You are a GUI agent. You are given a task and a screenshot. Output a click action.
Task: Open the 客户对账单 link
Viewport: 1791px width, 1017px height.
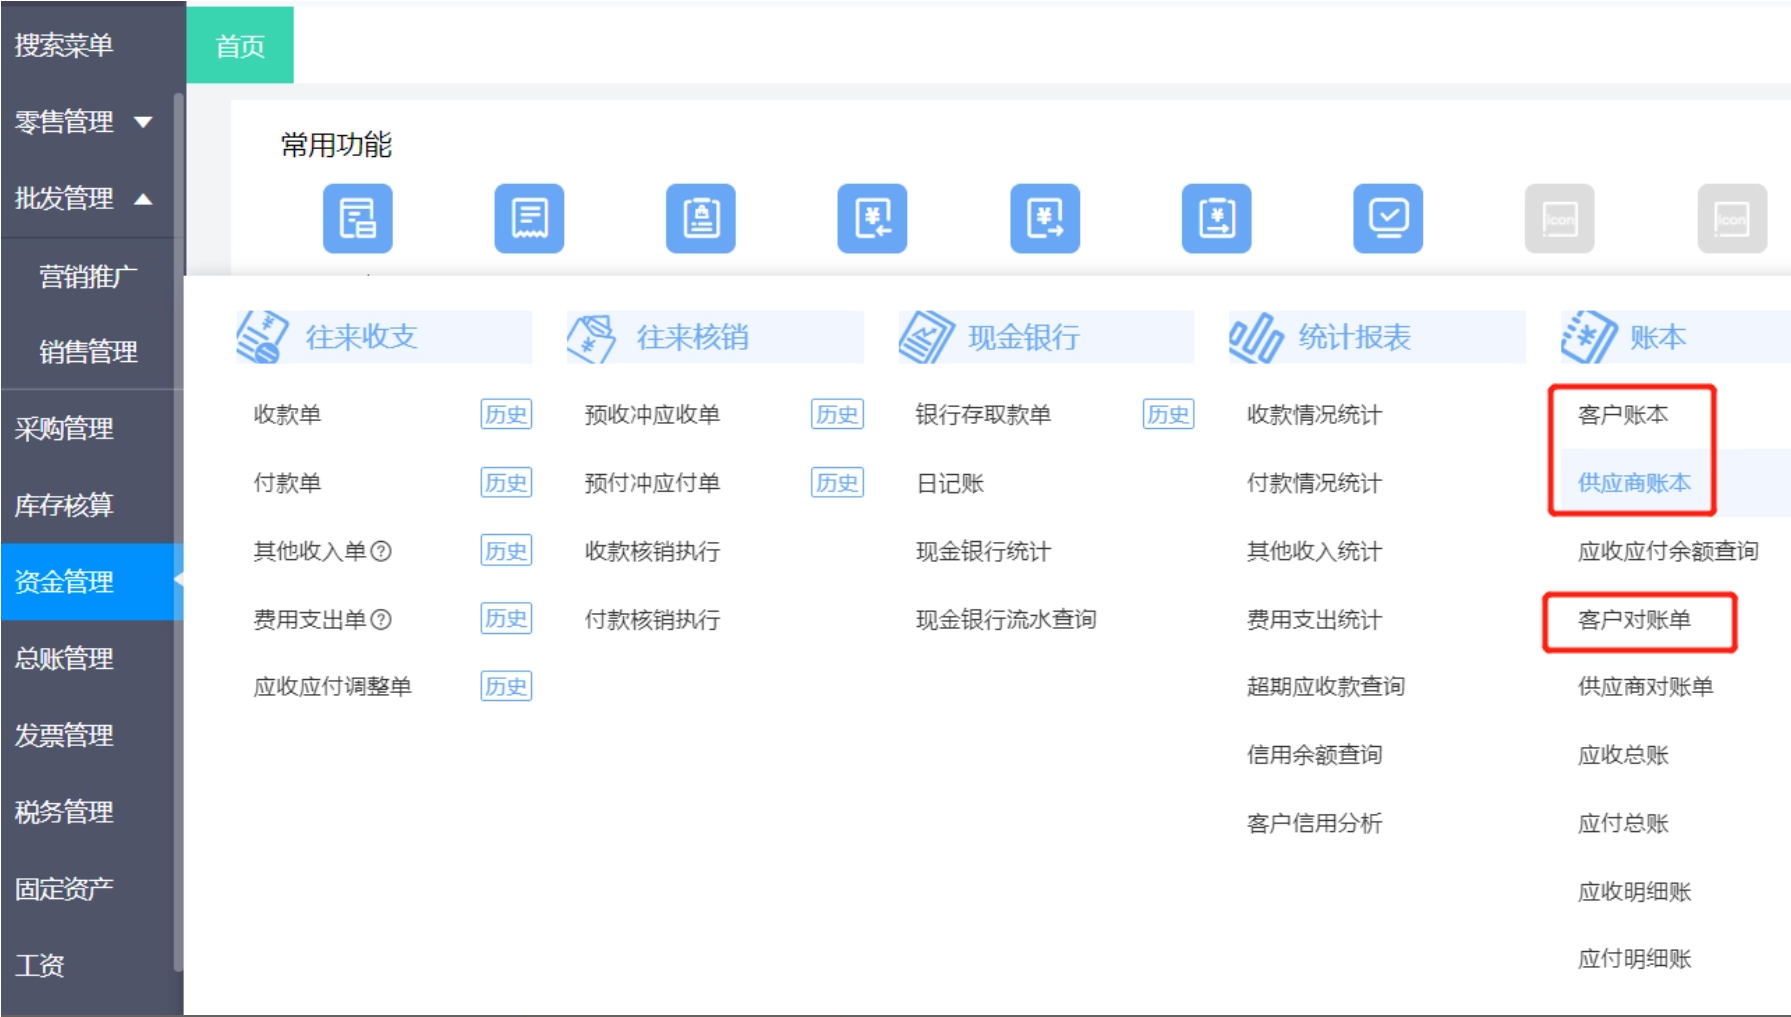point(1634,620)
